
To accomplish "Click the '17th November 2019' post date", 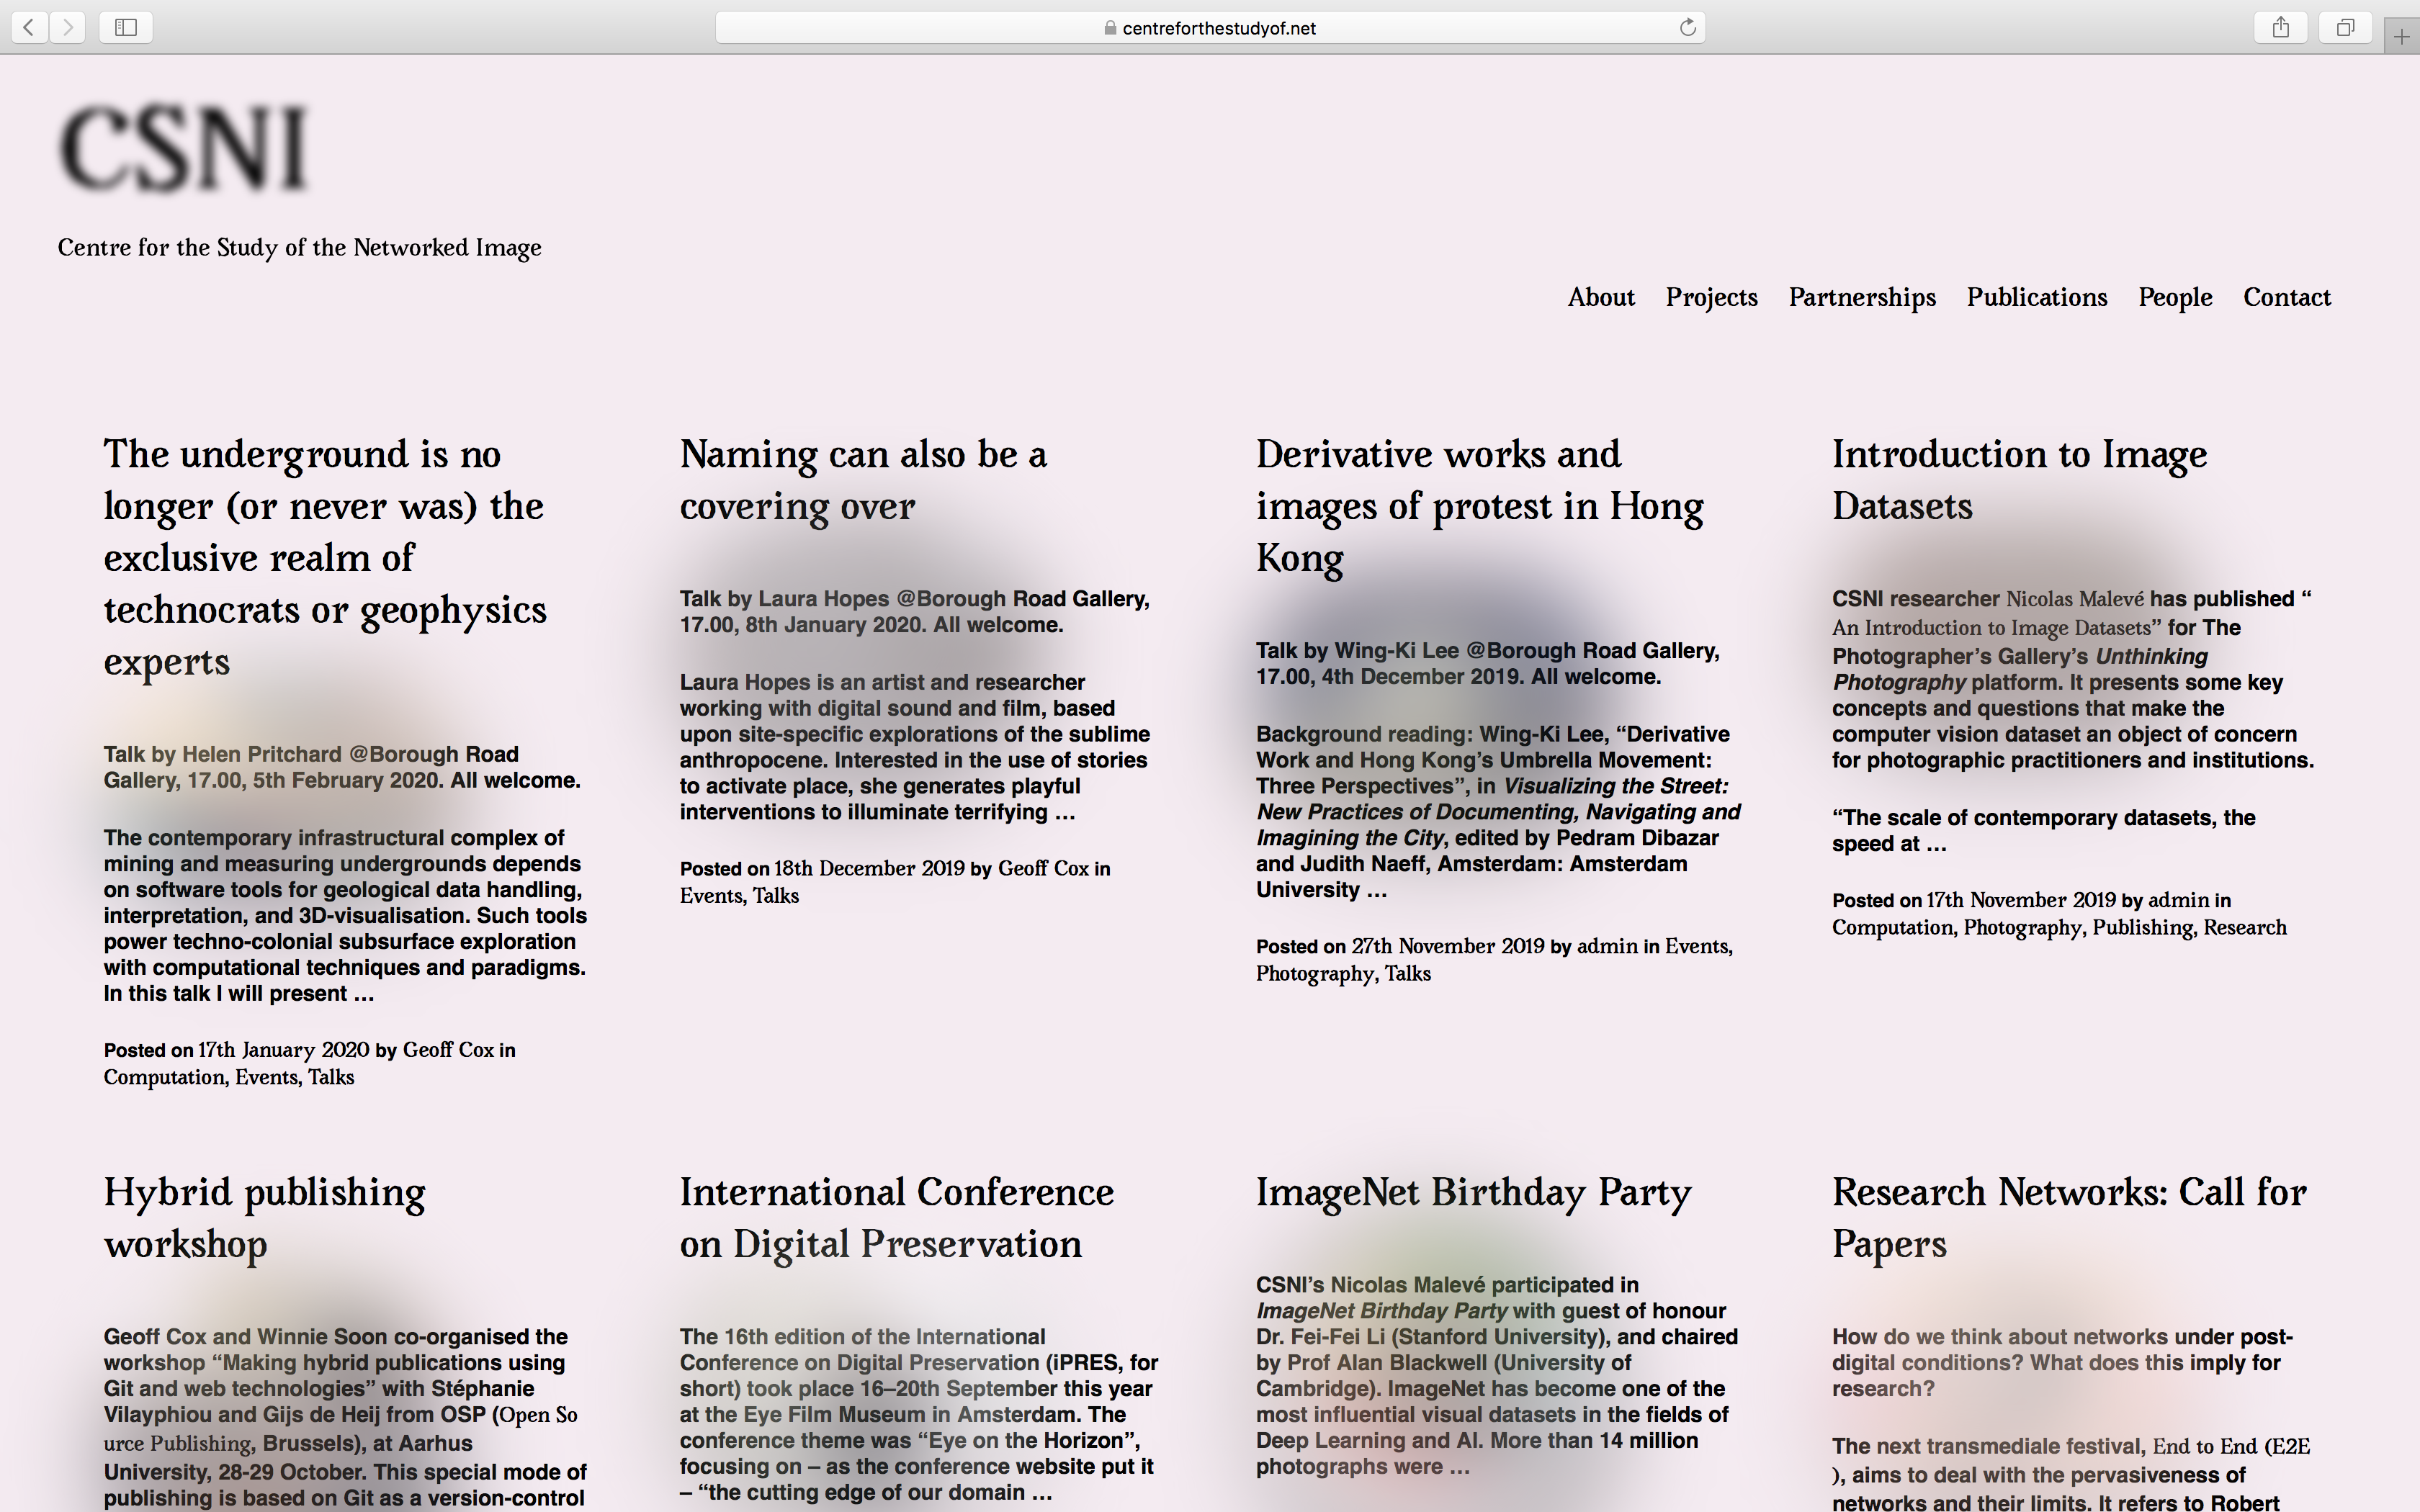I will pos(2021,900).
